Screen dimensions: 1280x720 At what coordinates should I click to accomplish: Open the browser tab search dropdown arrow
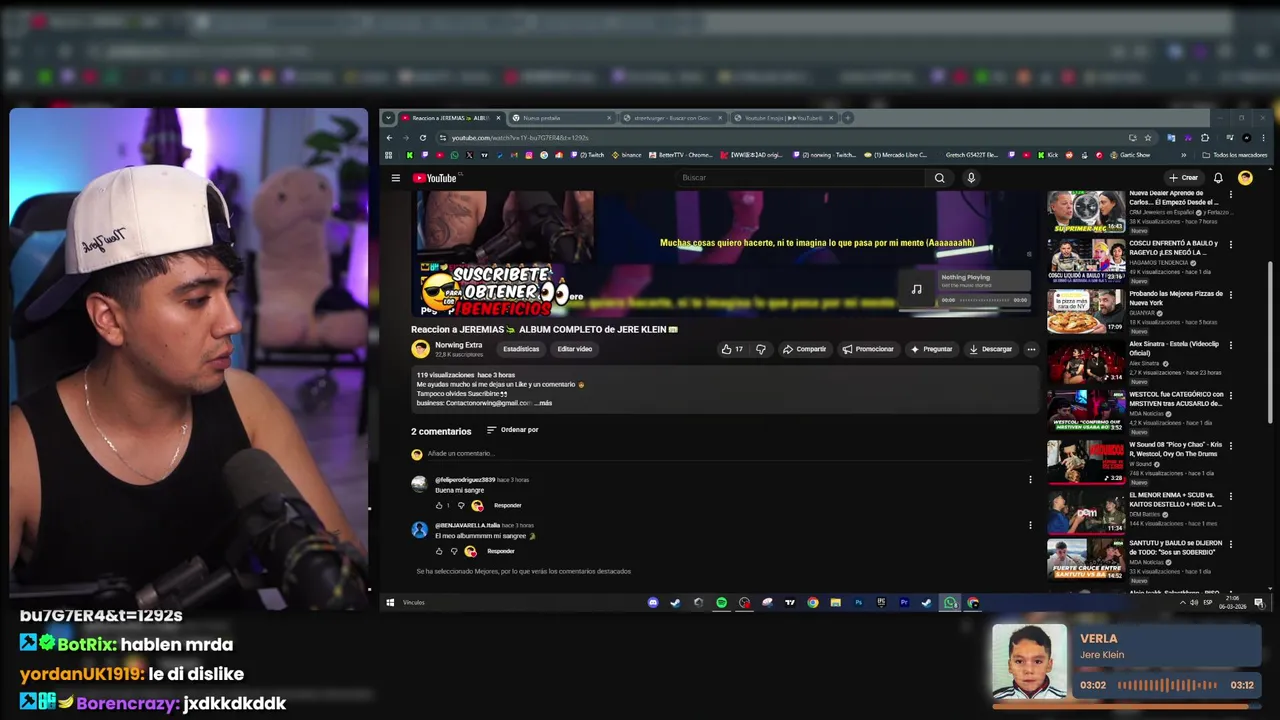click(388, 118)
